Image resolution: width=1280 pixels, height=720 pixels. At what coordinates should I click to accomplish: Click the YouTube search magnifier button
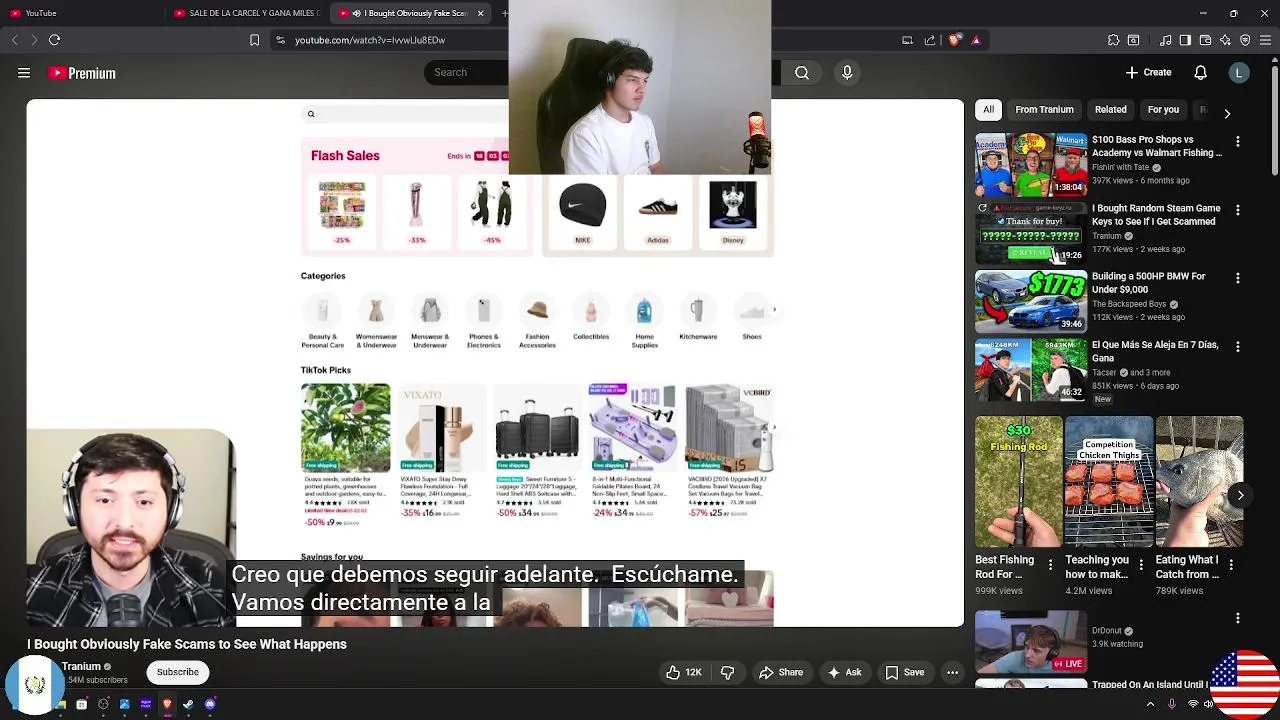(x=802, y=72)
